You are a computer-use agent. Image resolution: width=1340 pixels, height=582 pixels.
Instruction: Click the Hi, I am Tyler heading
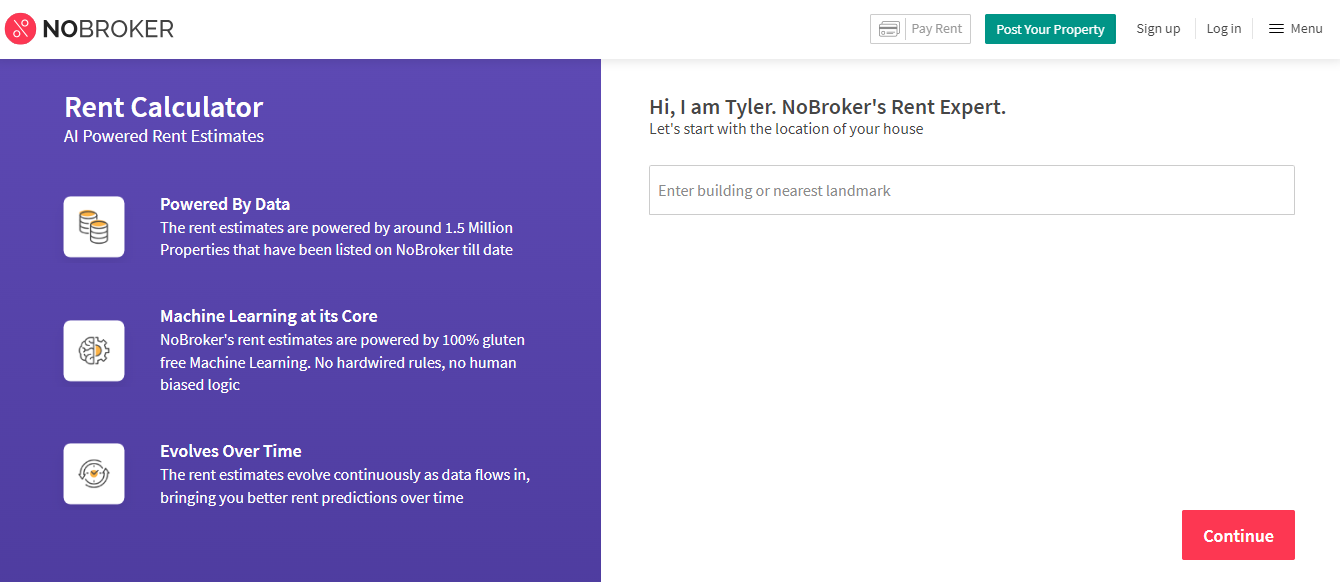pos(828,107)
